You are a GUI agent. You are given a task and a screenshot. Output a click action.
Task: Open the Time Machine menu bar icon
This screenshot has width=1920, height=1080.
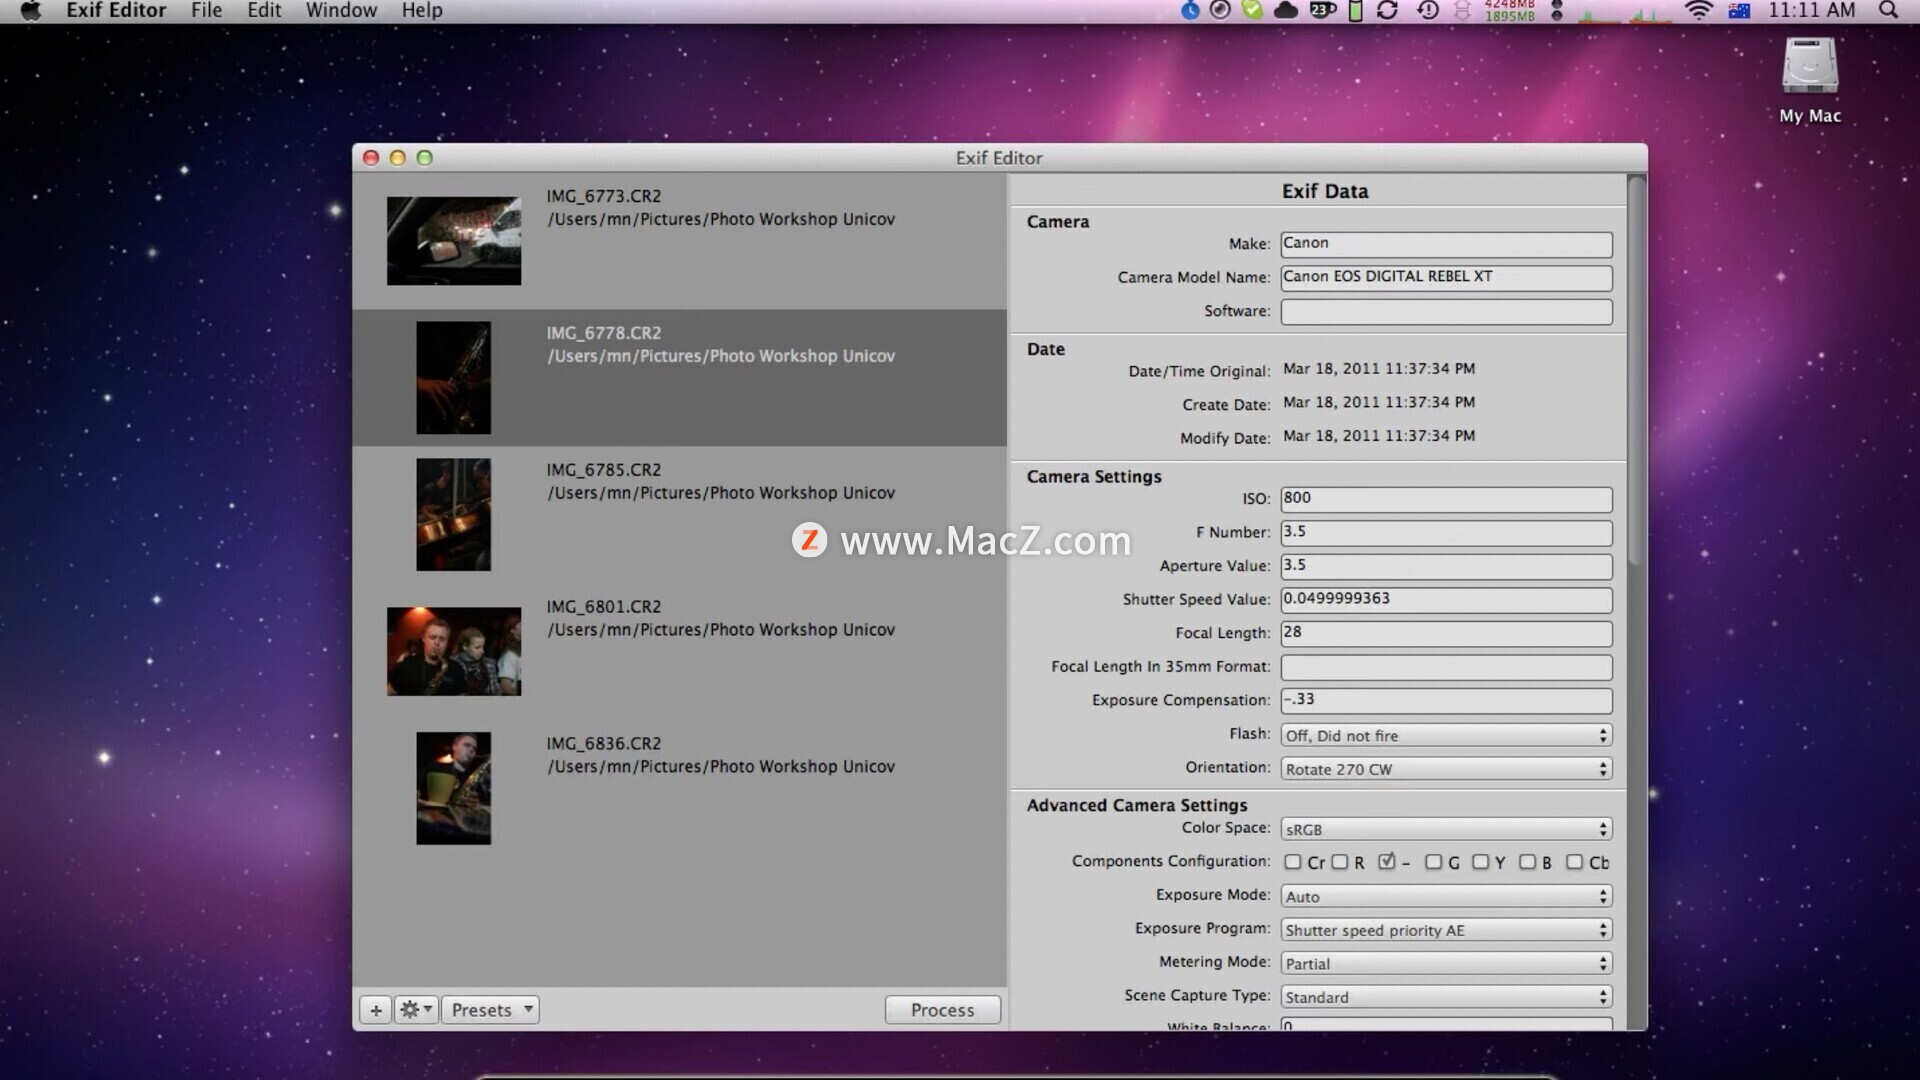1428,10
